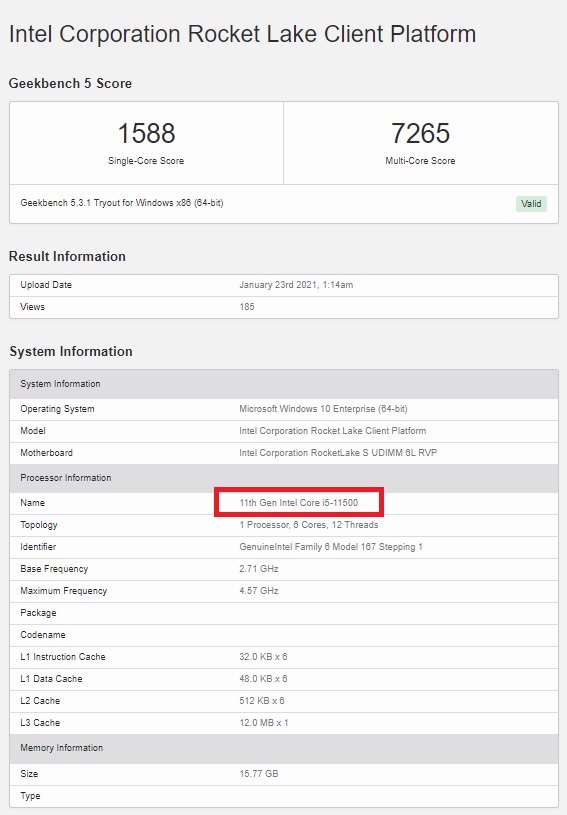Click the Single-Core Score label
The image size is (567, 815).
(x=146, y=161)
